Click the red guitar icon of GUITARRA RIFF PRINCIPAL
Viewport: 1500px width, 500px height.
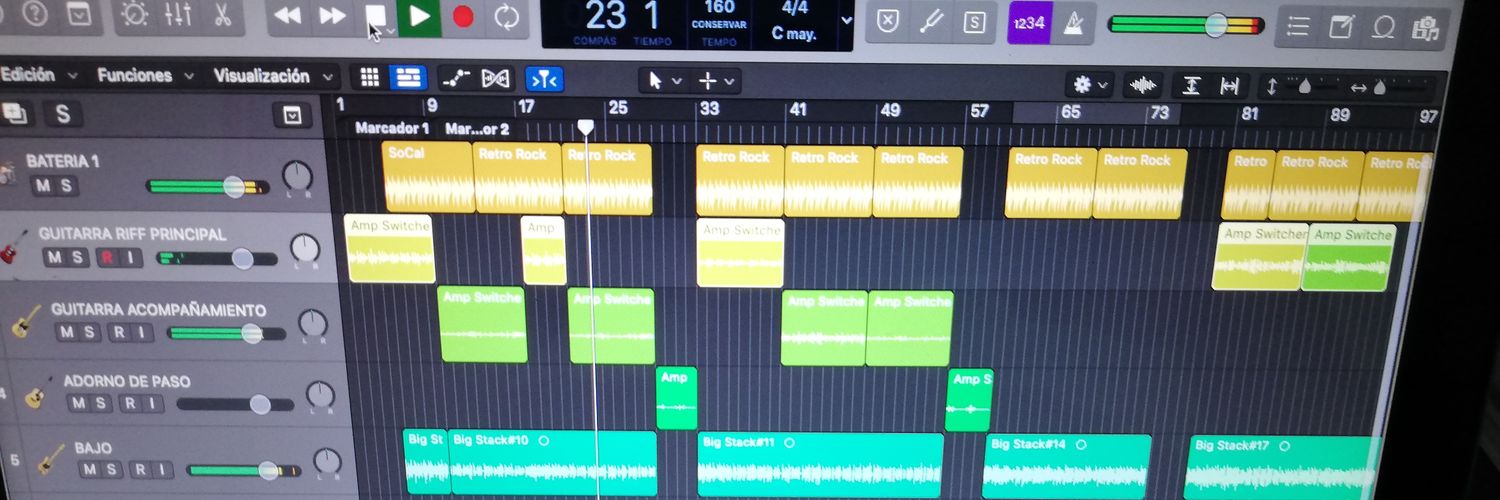11,245
